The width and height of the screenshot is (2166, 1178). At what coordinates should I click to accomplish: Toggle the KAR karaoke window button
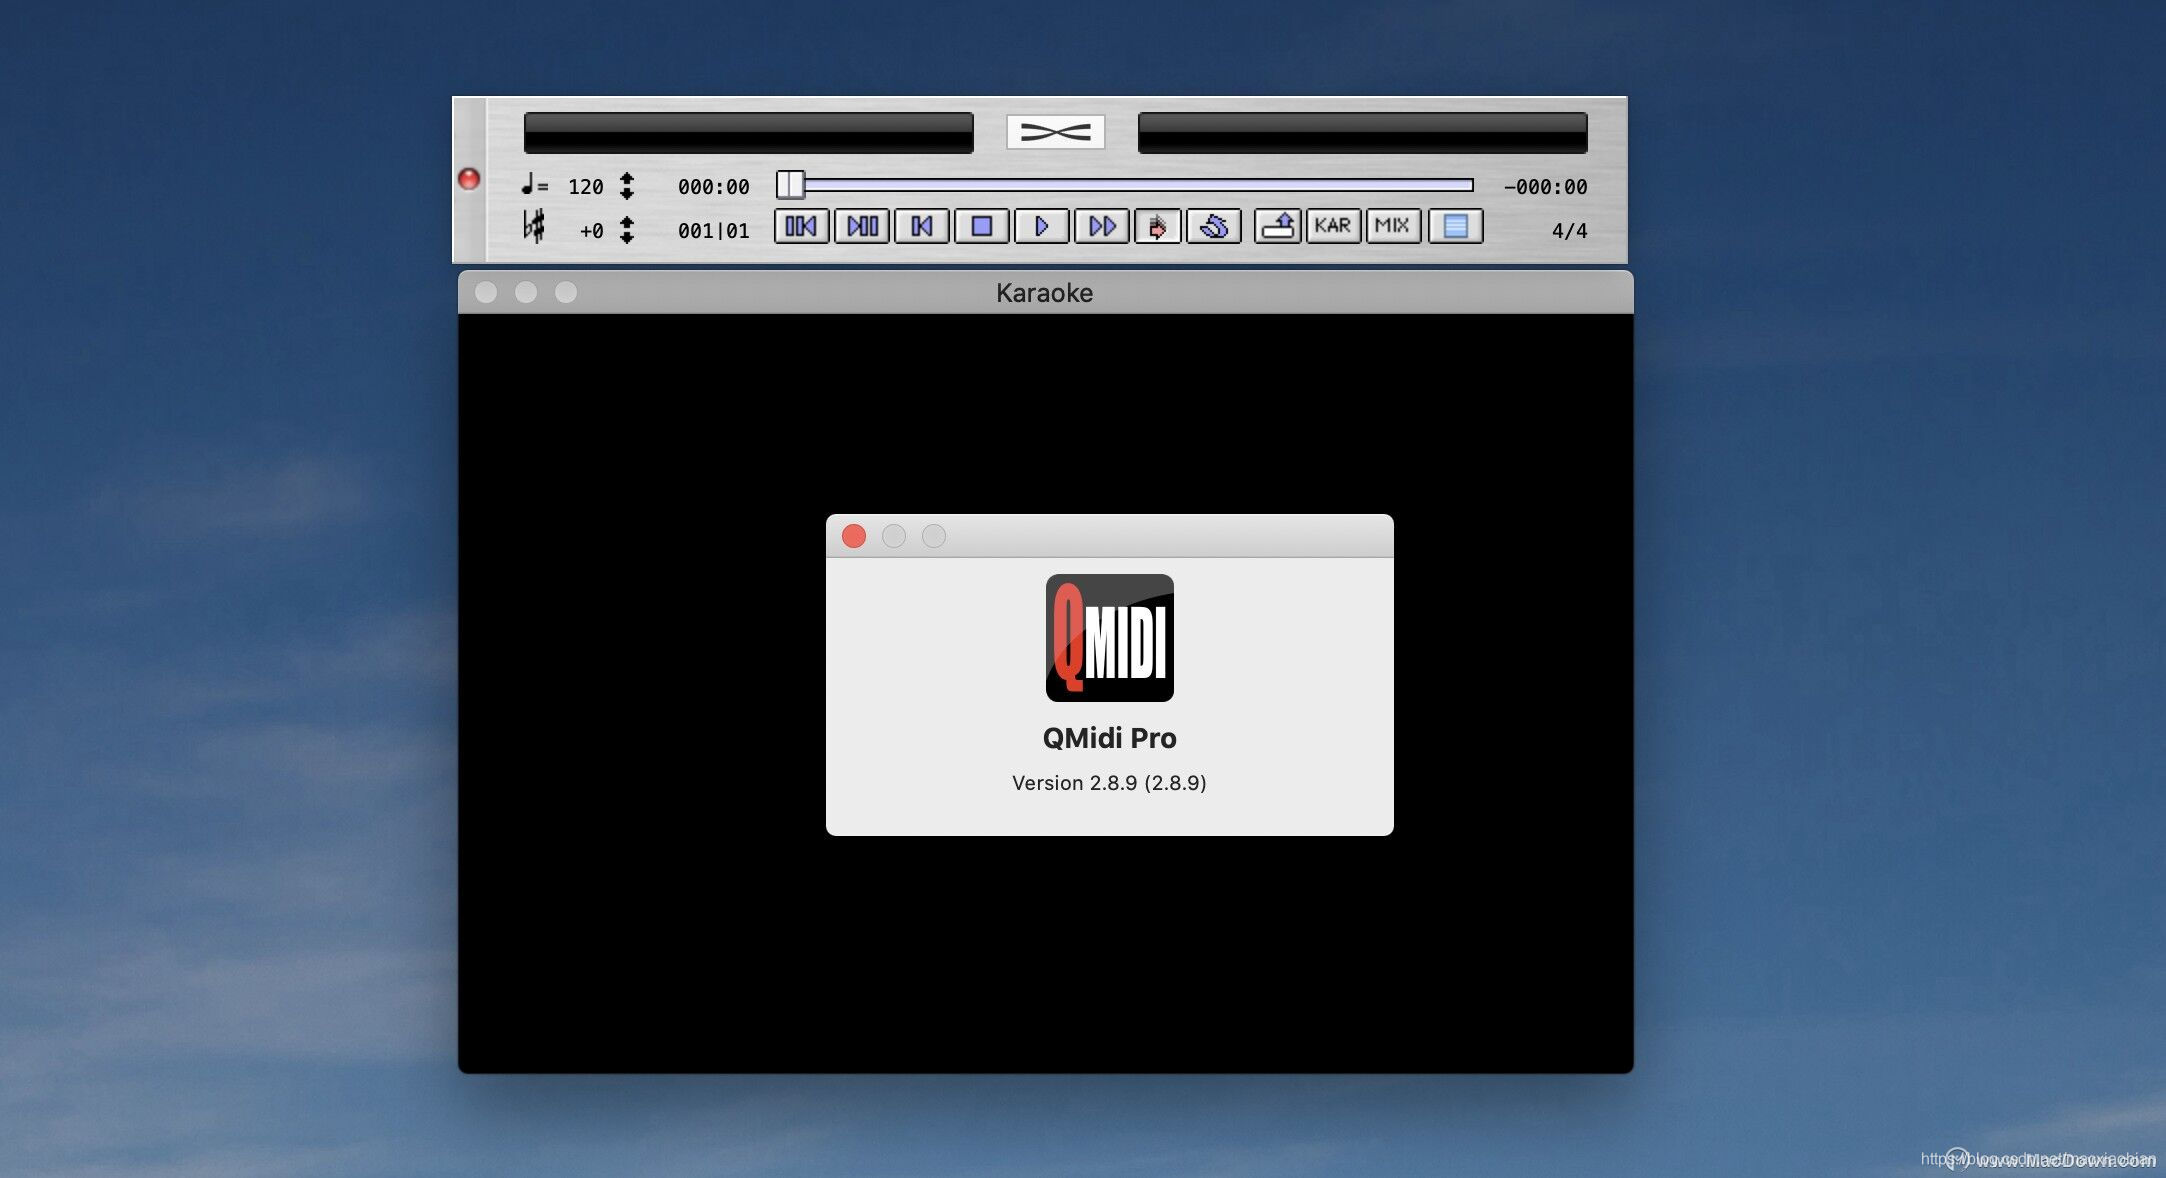[1332, 226]
